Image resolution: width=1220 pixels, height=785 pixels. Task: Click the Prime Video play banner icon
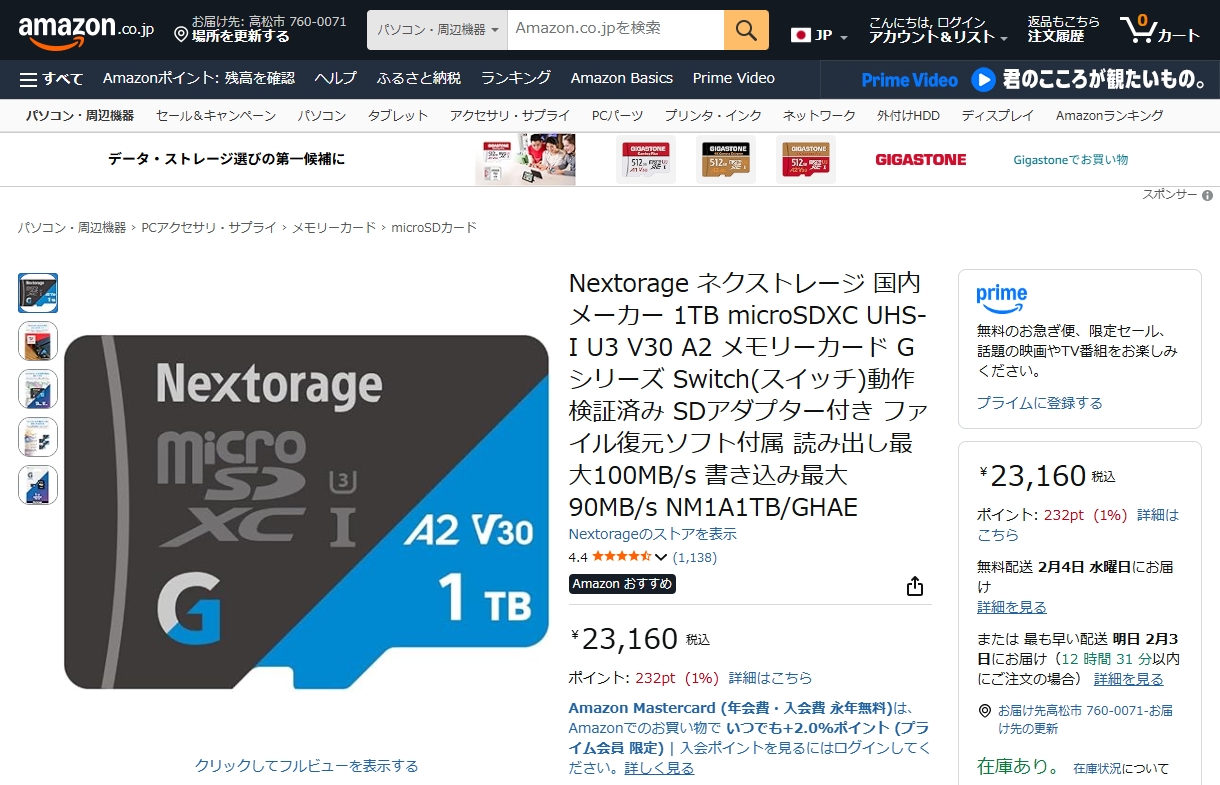(x=983, y=79)
